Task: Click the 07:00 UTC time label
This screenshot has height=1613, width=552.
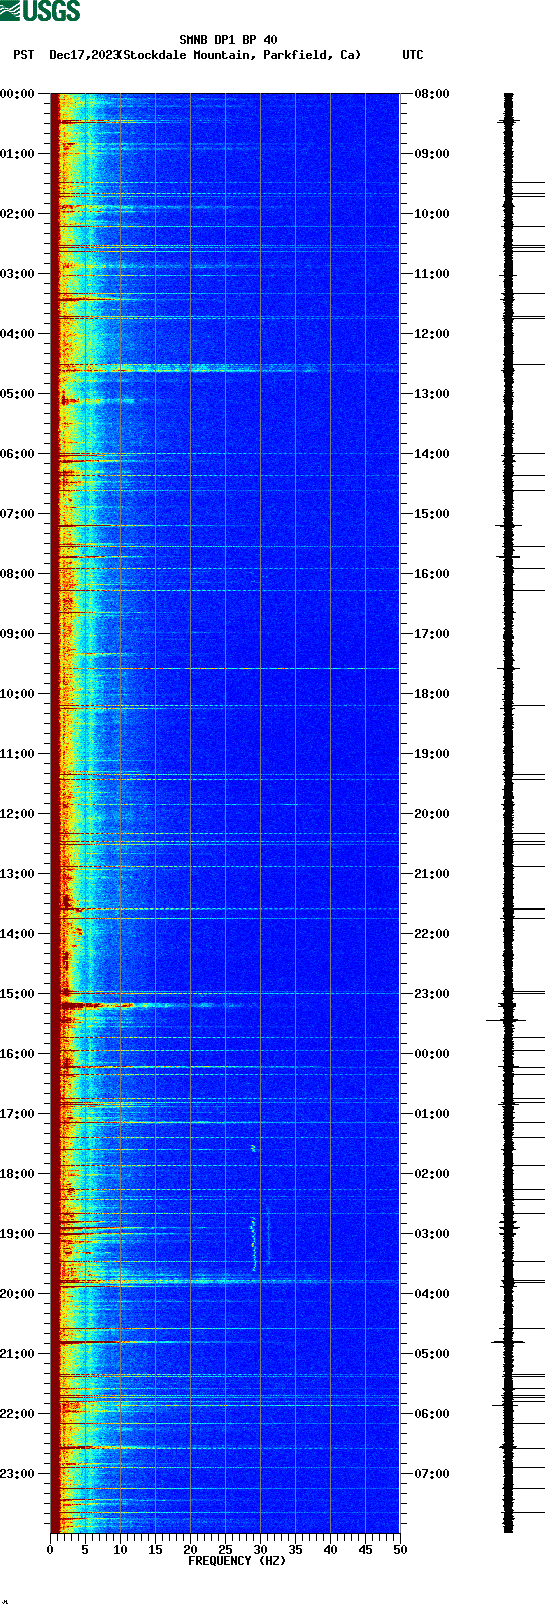Action: (x=431, y=1474)
